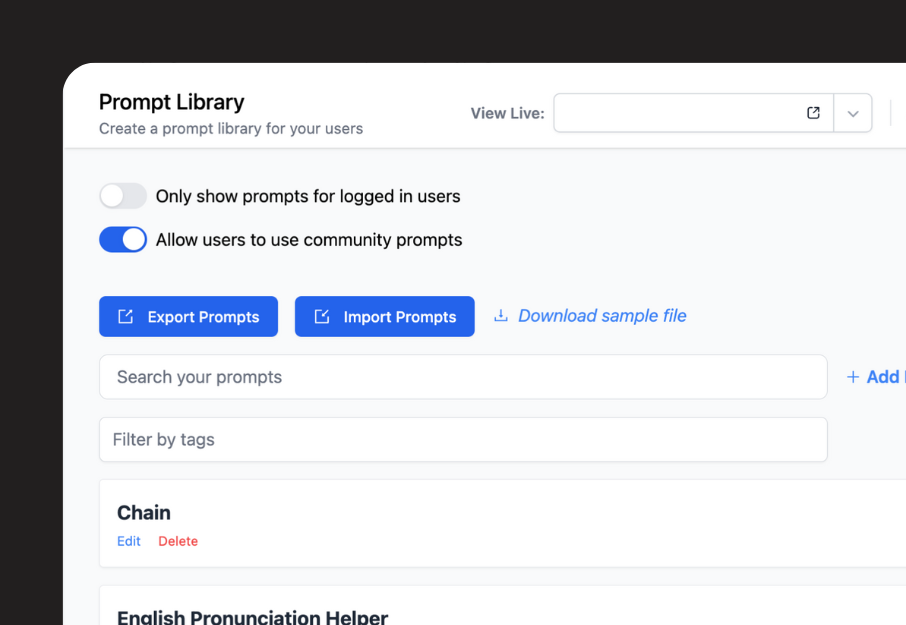Click the plus Add button
The height and width of the screenshot is (625, 906).
click(x=876, y=377)
